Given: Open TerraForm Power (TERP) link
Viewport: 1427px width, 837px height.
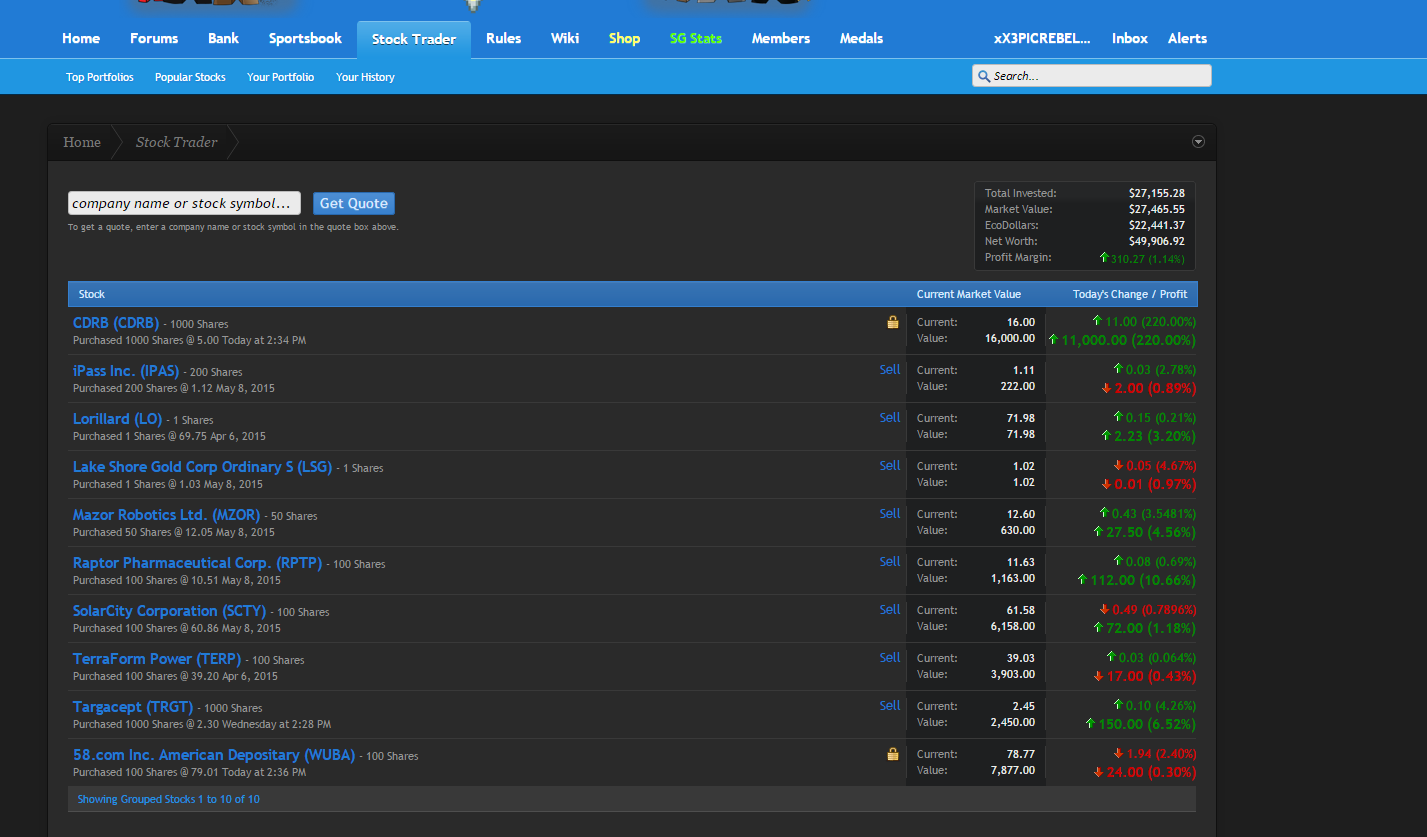Looking at the screenshot, I should (157, 659).
